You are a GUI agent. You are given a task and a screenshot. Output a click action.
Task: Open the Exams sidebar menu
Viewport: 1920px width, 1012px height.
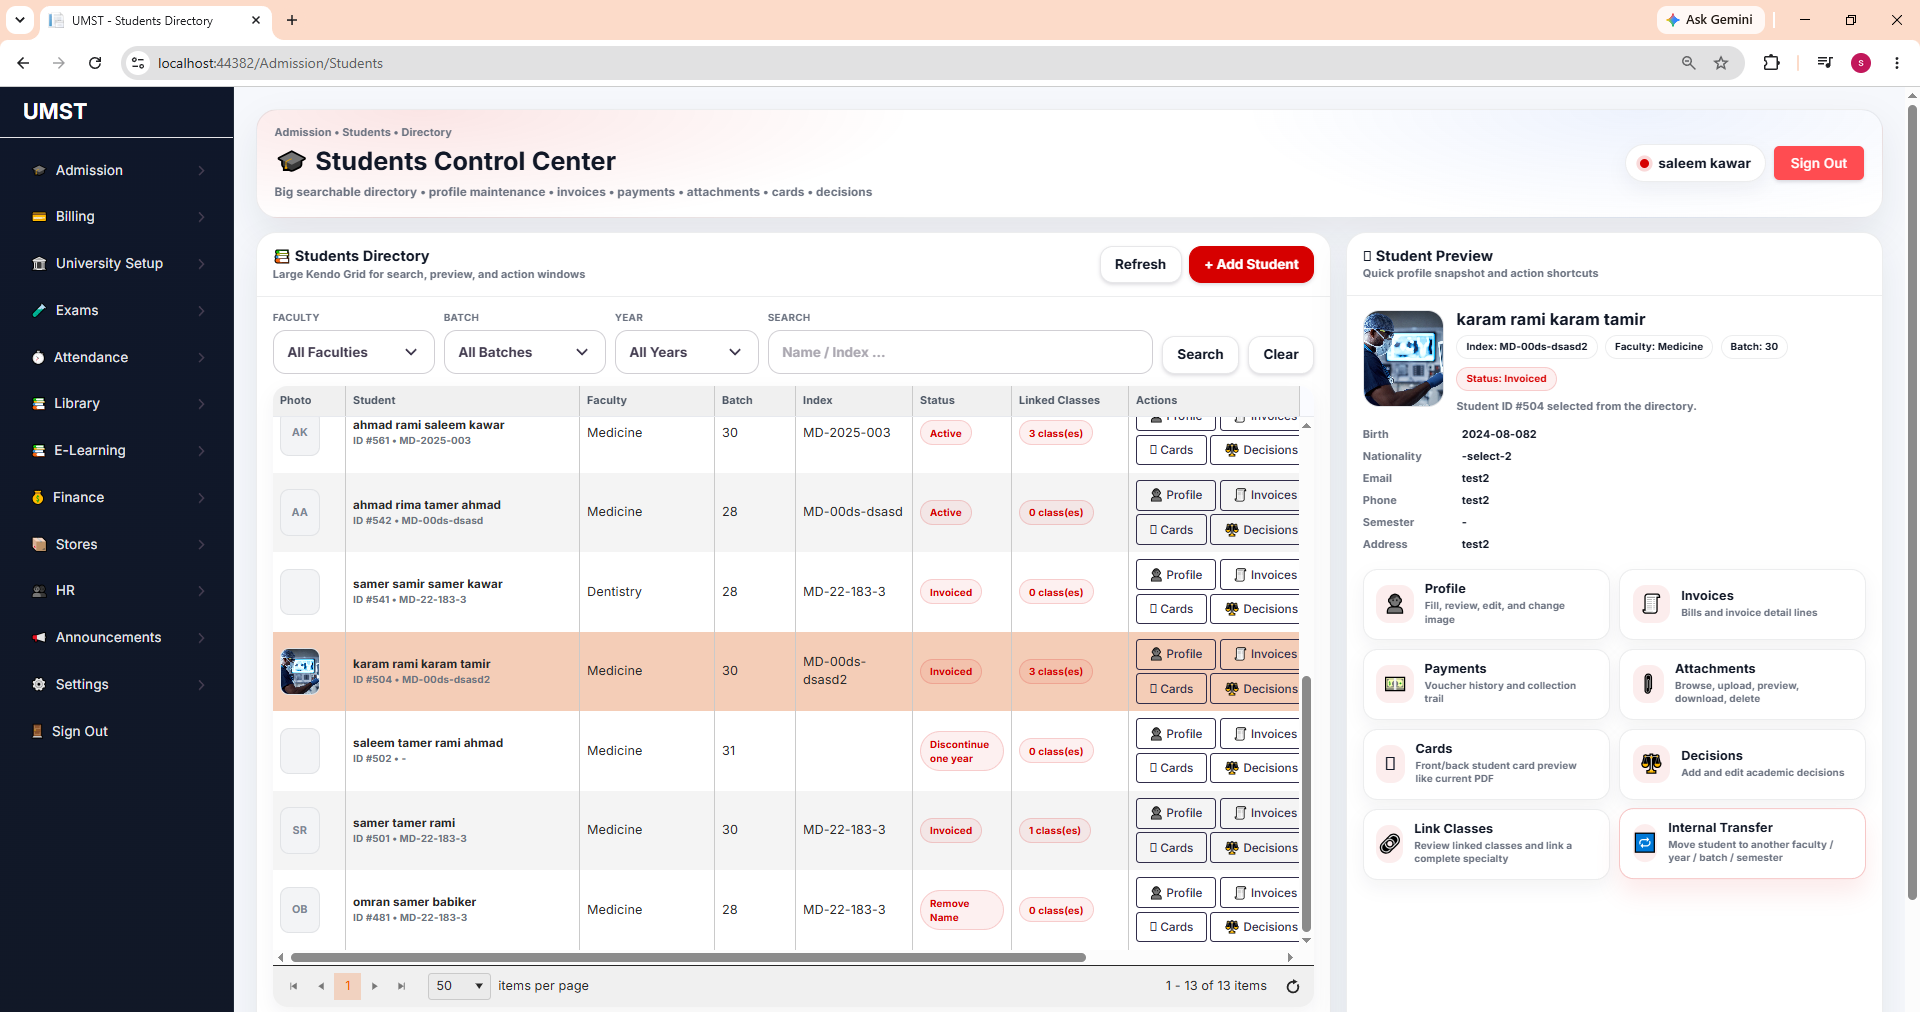click(x=117, y=311)
